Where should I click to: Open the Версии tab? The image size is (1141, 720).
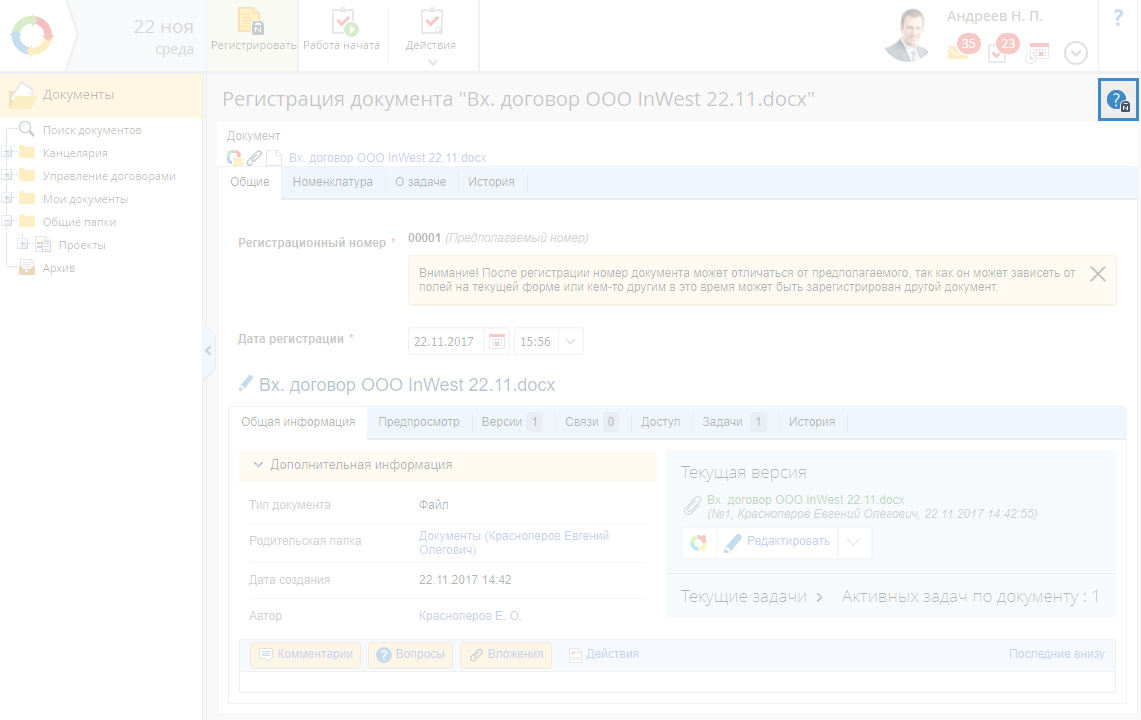512,422
